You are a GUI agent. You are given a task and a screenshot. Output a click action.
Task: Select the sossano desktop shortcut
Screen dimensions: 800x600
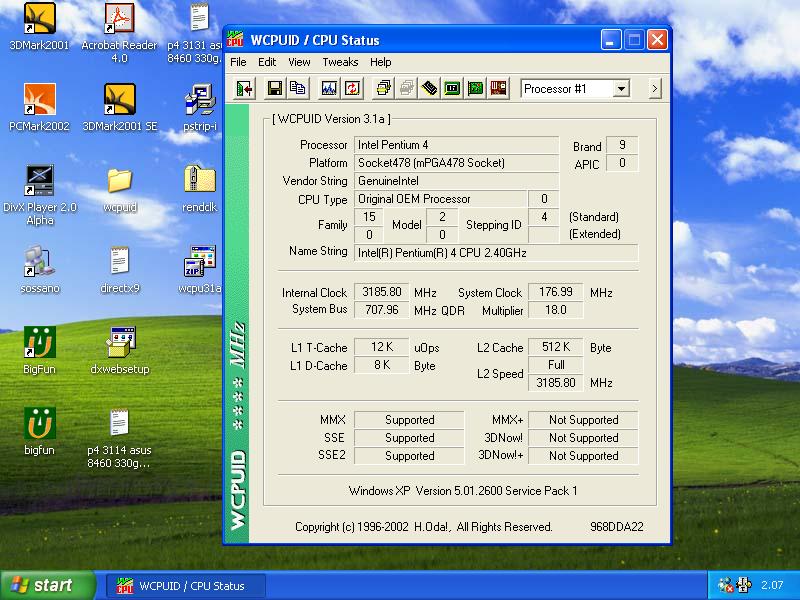pos(40,270)
